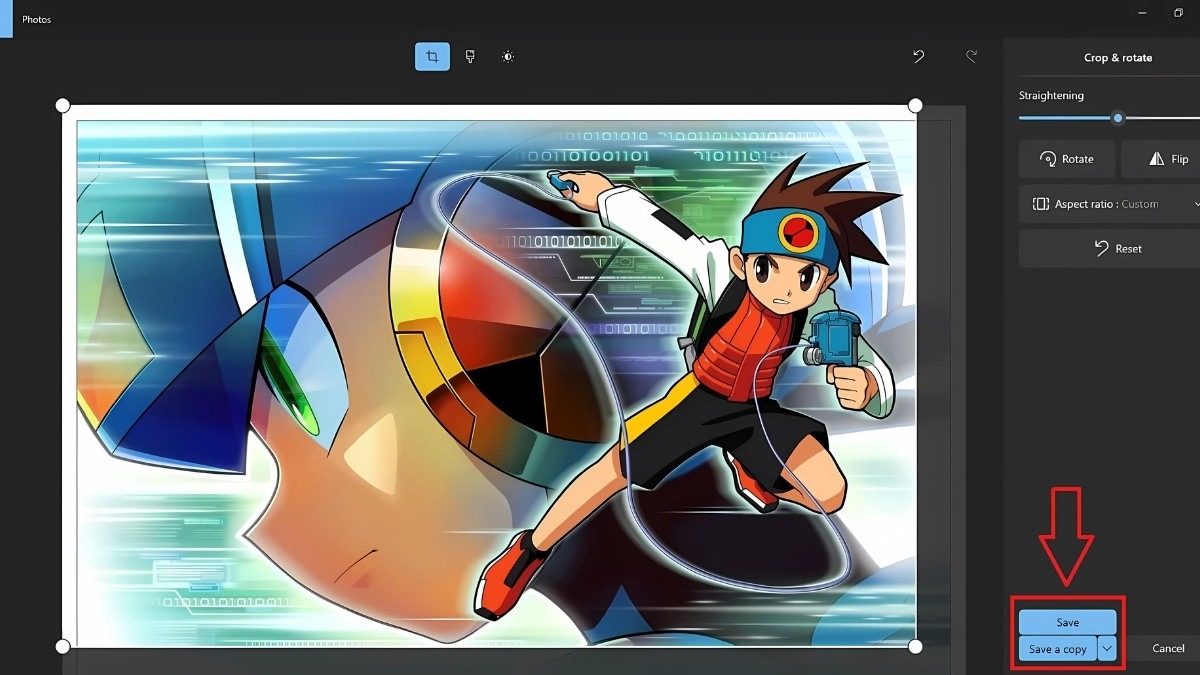Click the top-left crop corner handle
The height and width of the screenshot is (675, 1200).
pos(62,105)
